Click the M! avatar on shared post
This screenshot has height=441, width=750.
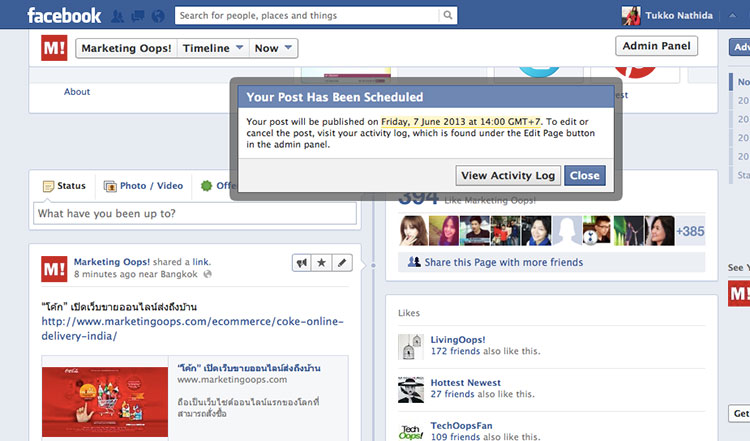pyautogui.click(x=54, y=269)
